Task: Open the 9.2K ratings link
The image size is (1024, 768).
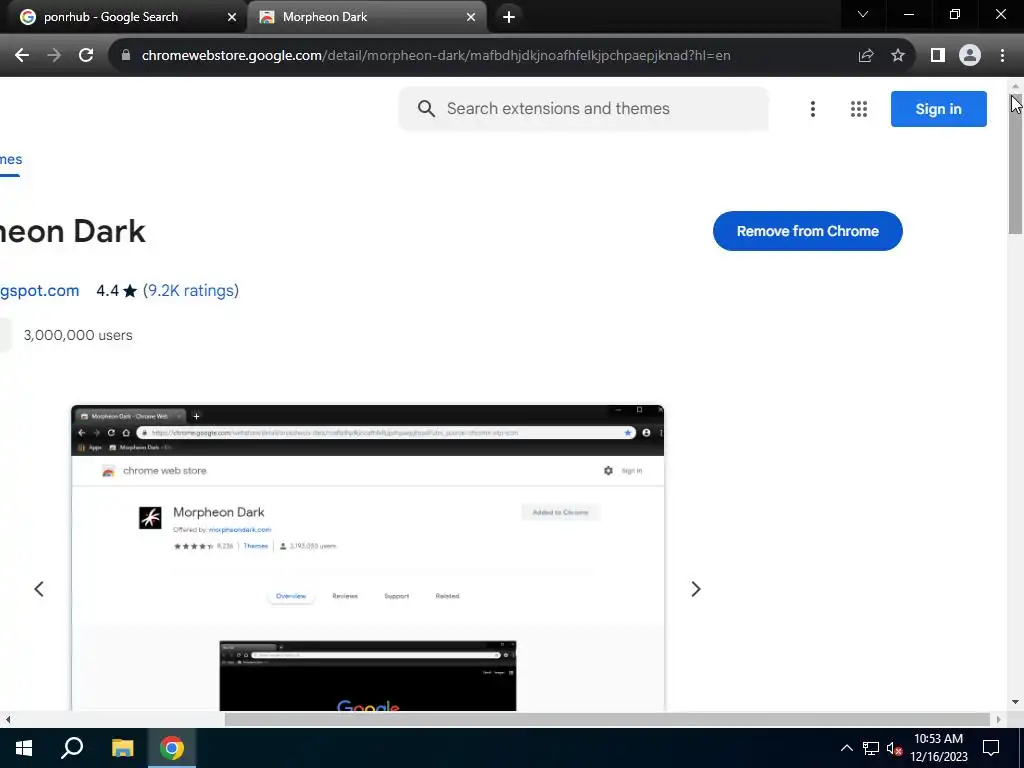Action: 191,291
